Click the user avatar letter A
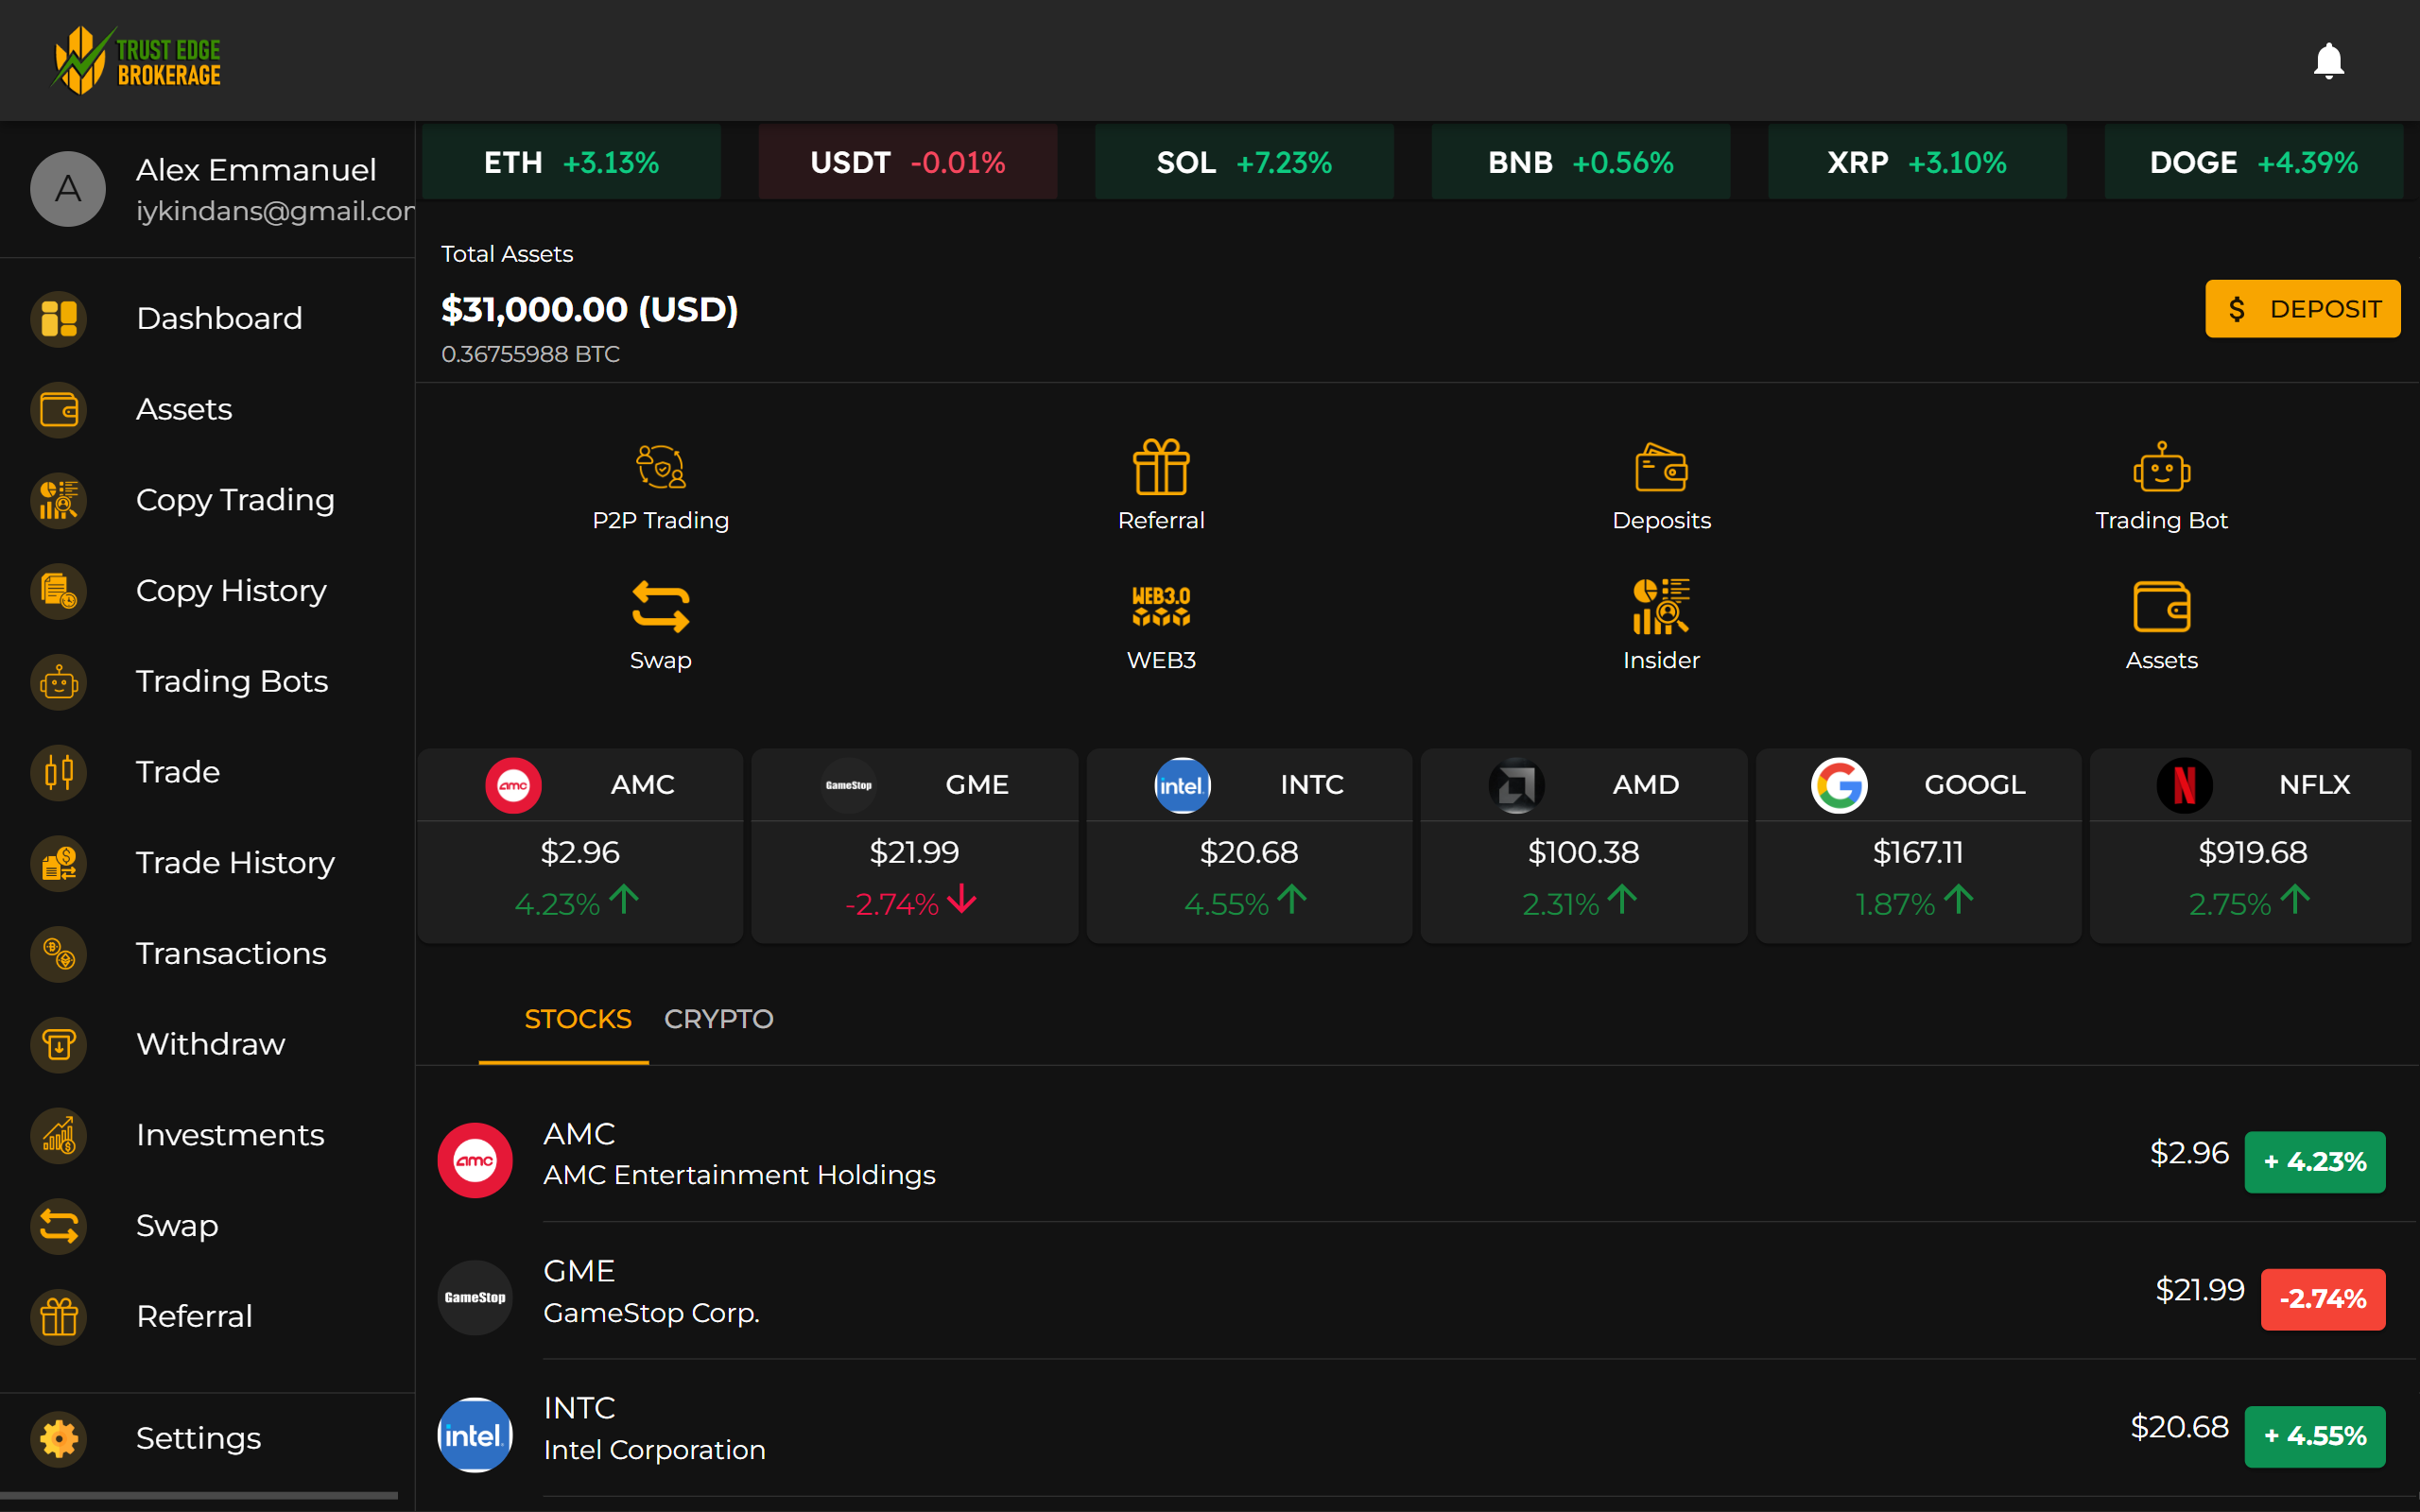This screenshot has width=2420, height=1512. (68, 189)
